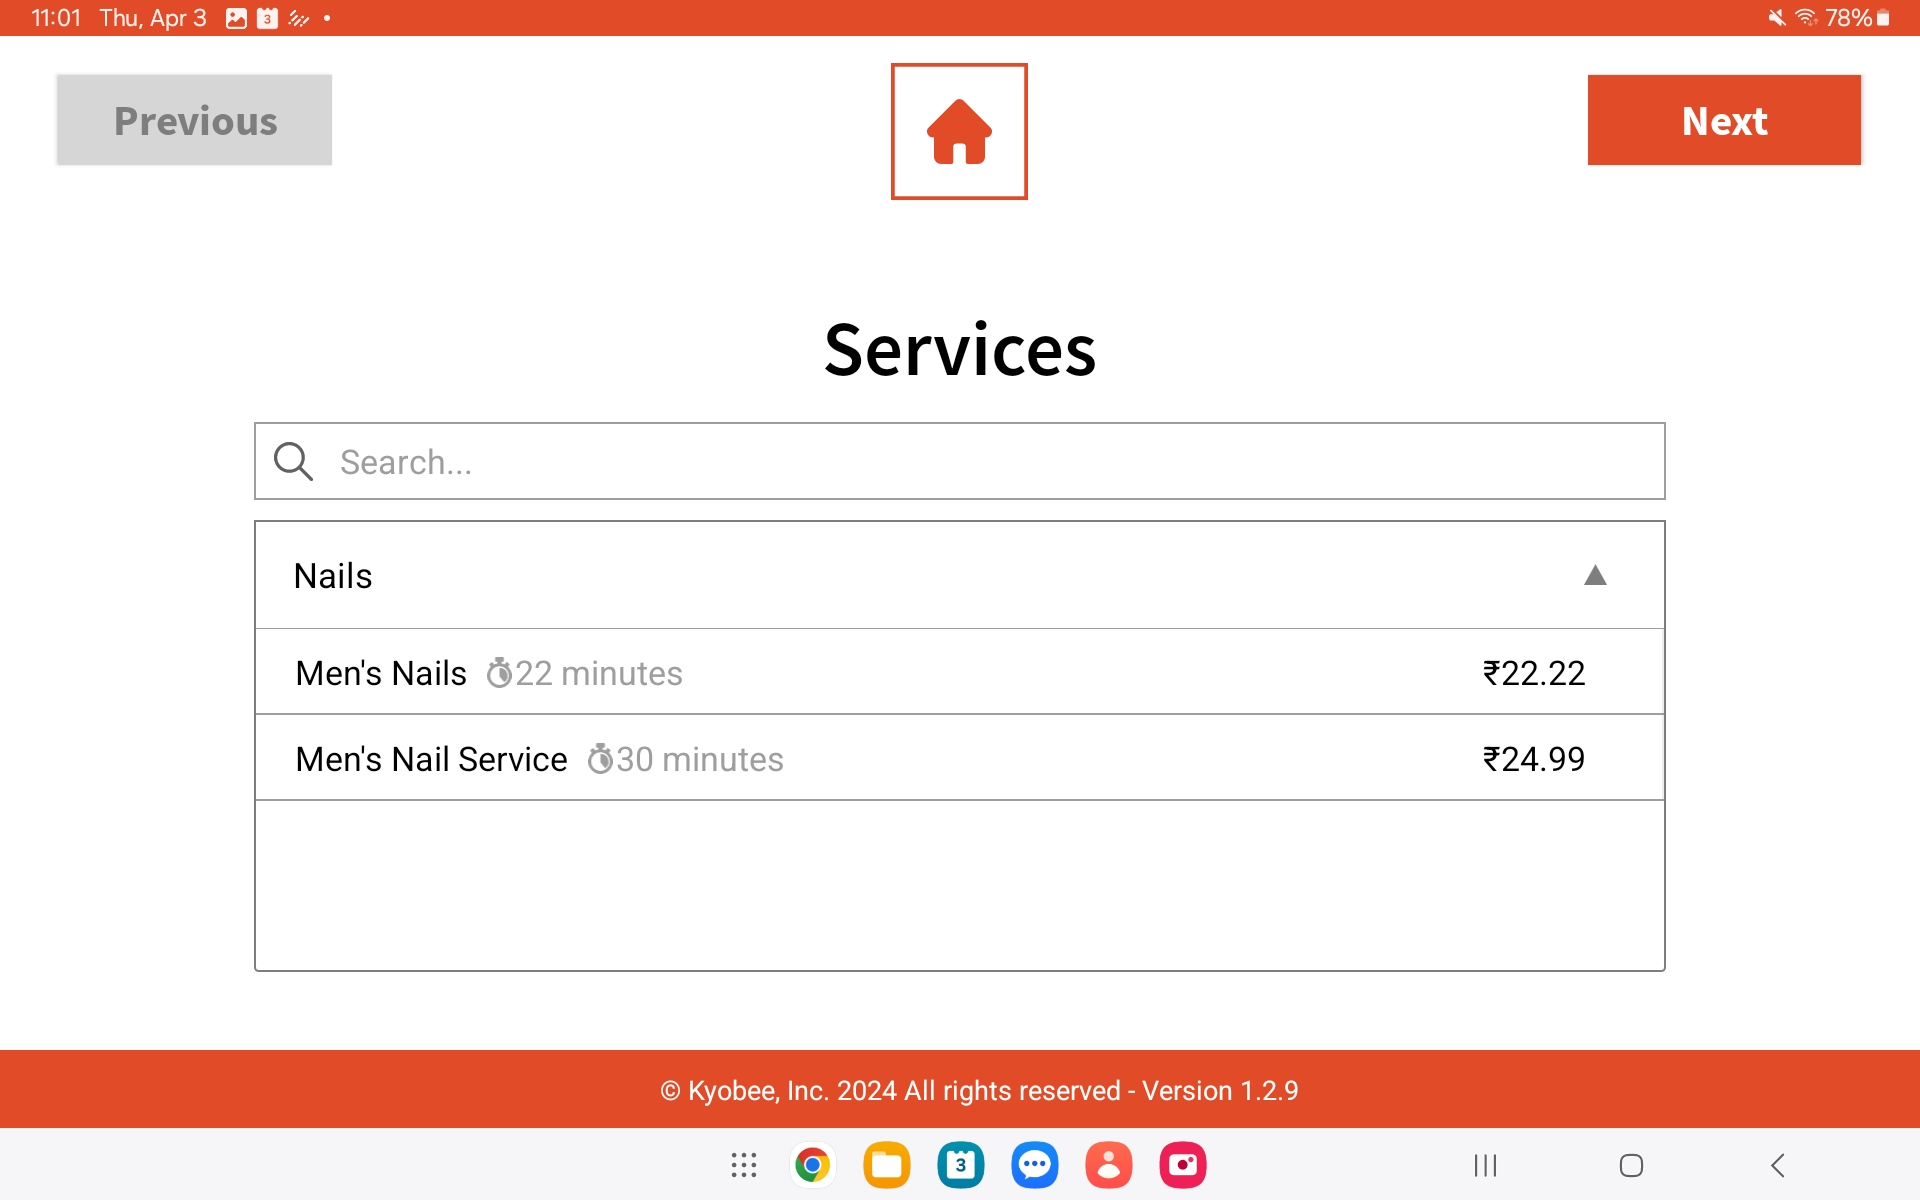Click the search magnifier icon

pos(293,461)
